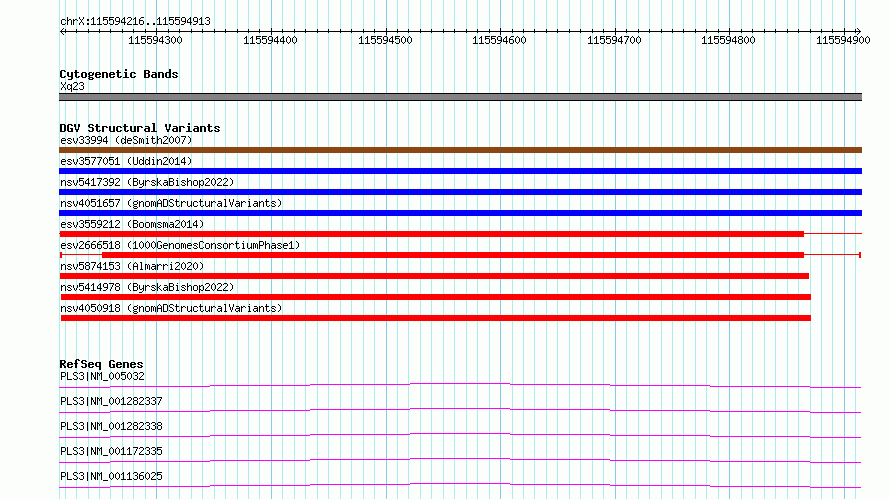Click ruler tick label 115594300
This screenshot has width=890, height=499.
(x=155, y=40)
